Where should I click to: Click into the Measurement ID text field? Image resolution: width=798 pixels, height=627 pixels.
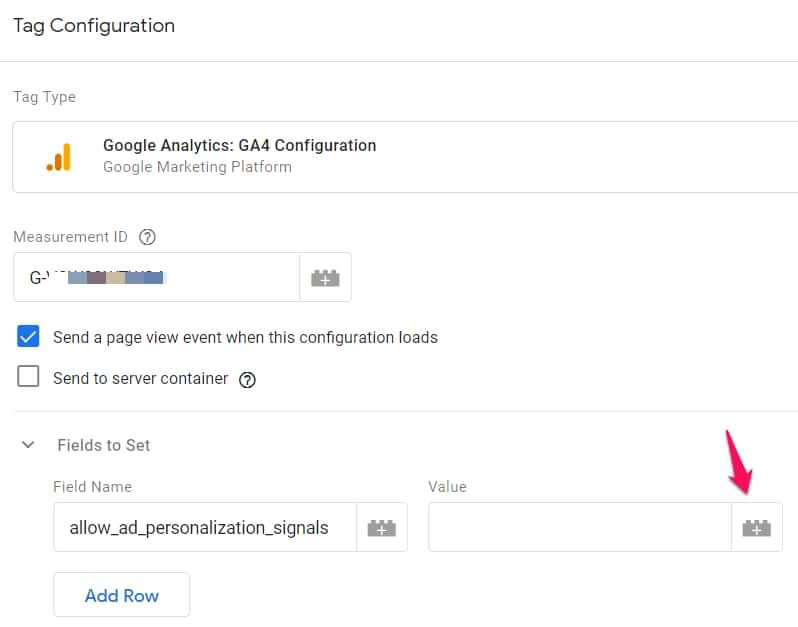click(x=156, y=278)
